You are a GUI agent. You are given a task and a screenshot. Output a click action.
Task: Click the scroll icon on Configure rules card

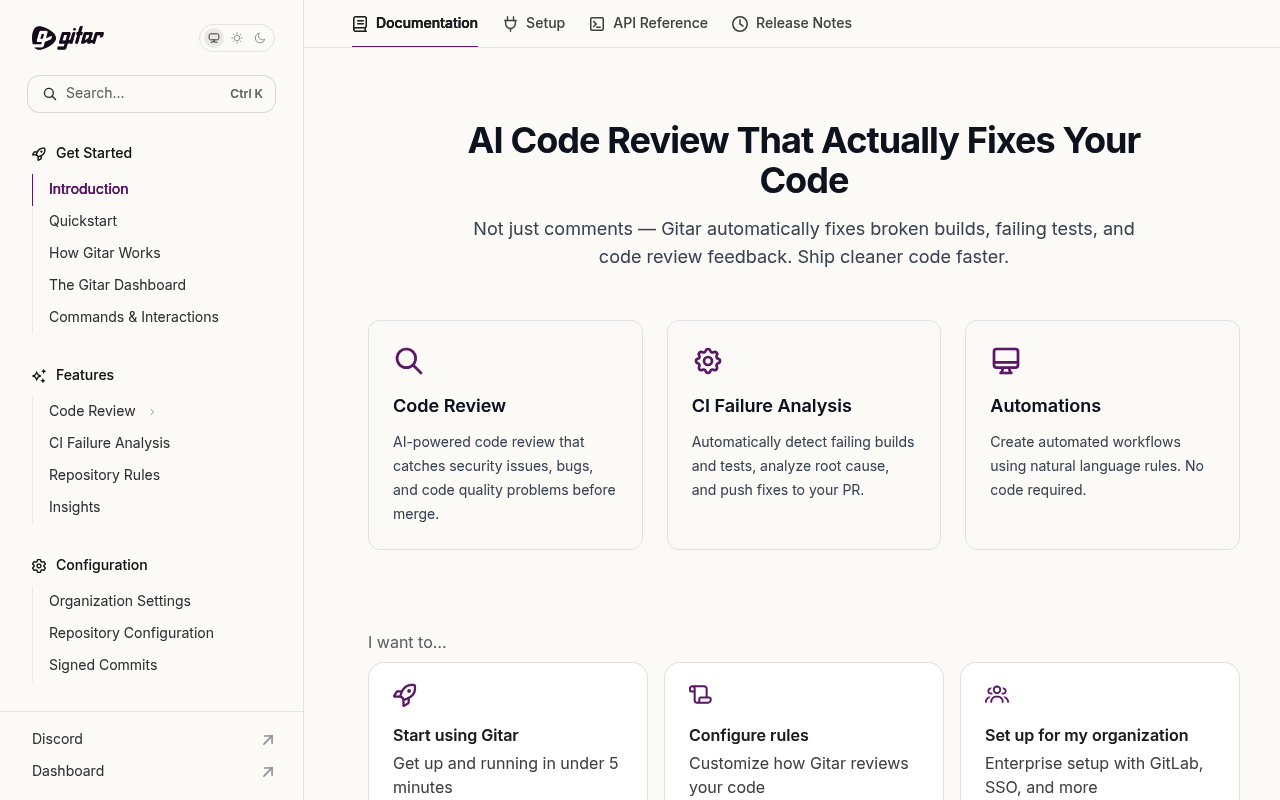[700, 694]
